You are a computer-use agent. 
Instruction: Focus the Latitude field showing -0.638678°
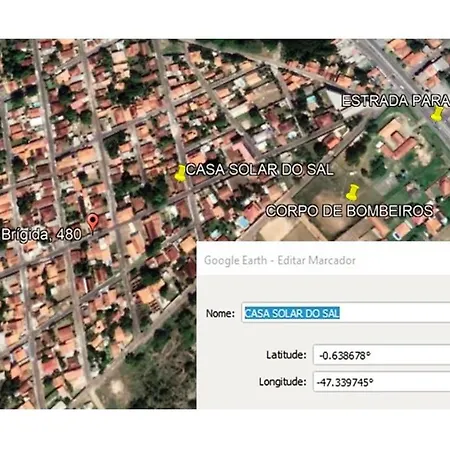[x=382, y=355]
